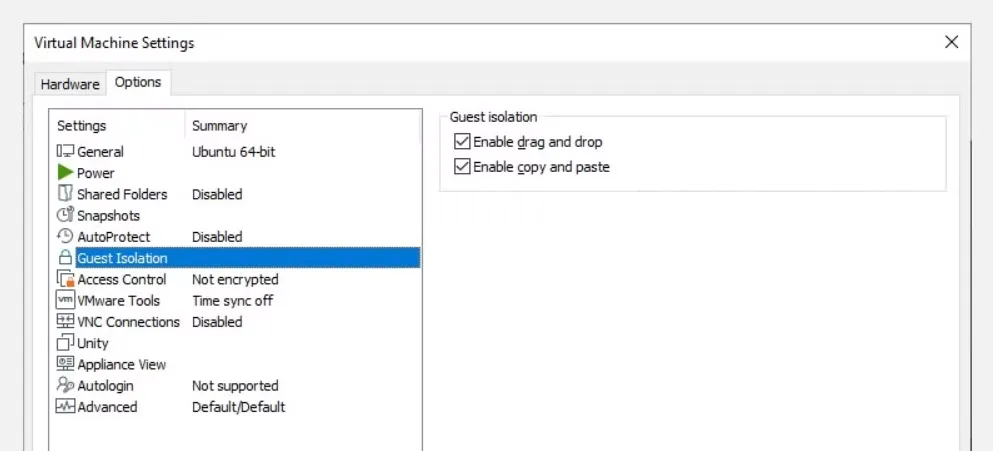Click the VMware Tools vm icon

(65, 300)
